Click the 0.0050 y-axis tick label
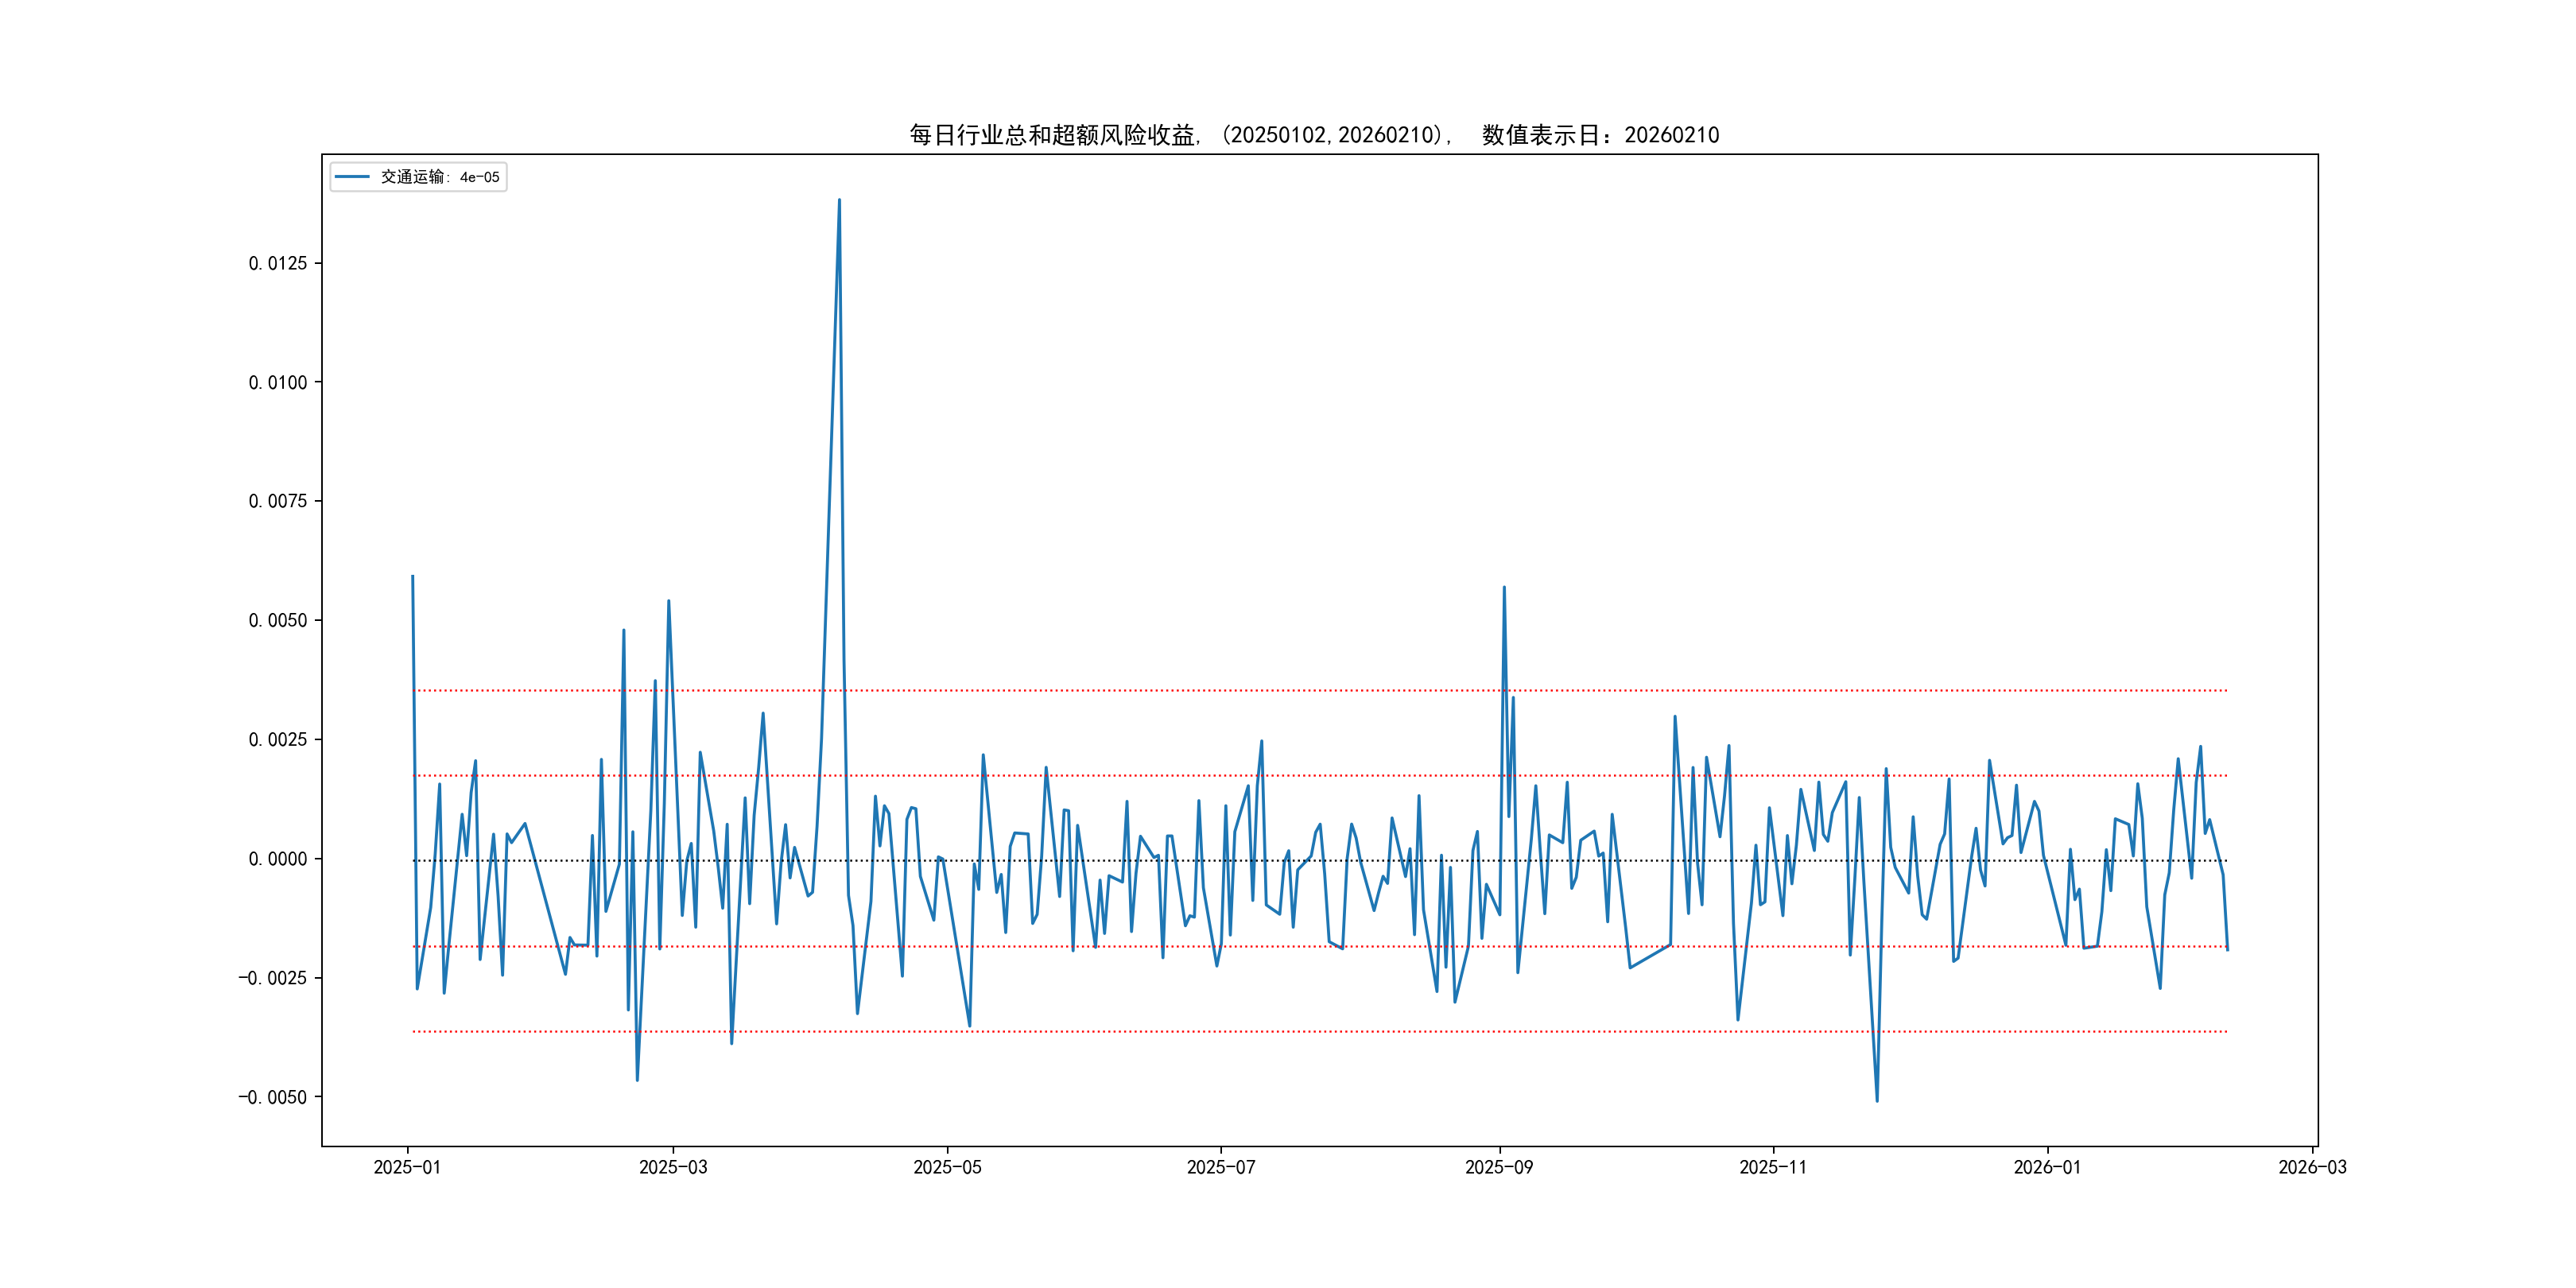The image size is (2576, 1288). [x=277, y=620]
